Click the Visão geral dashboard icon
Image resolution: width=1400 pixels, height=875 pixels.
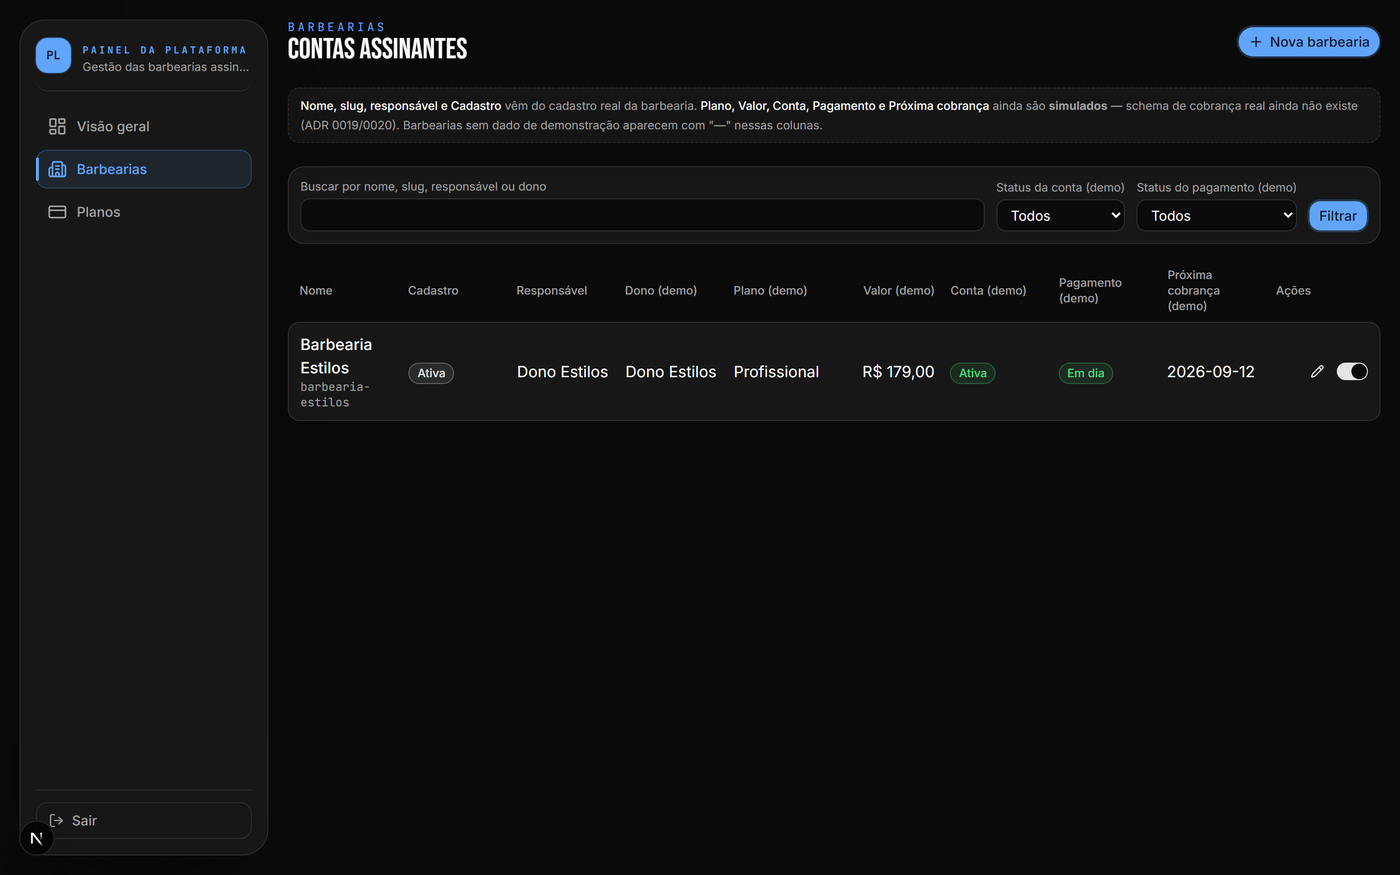[57, 126]
